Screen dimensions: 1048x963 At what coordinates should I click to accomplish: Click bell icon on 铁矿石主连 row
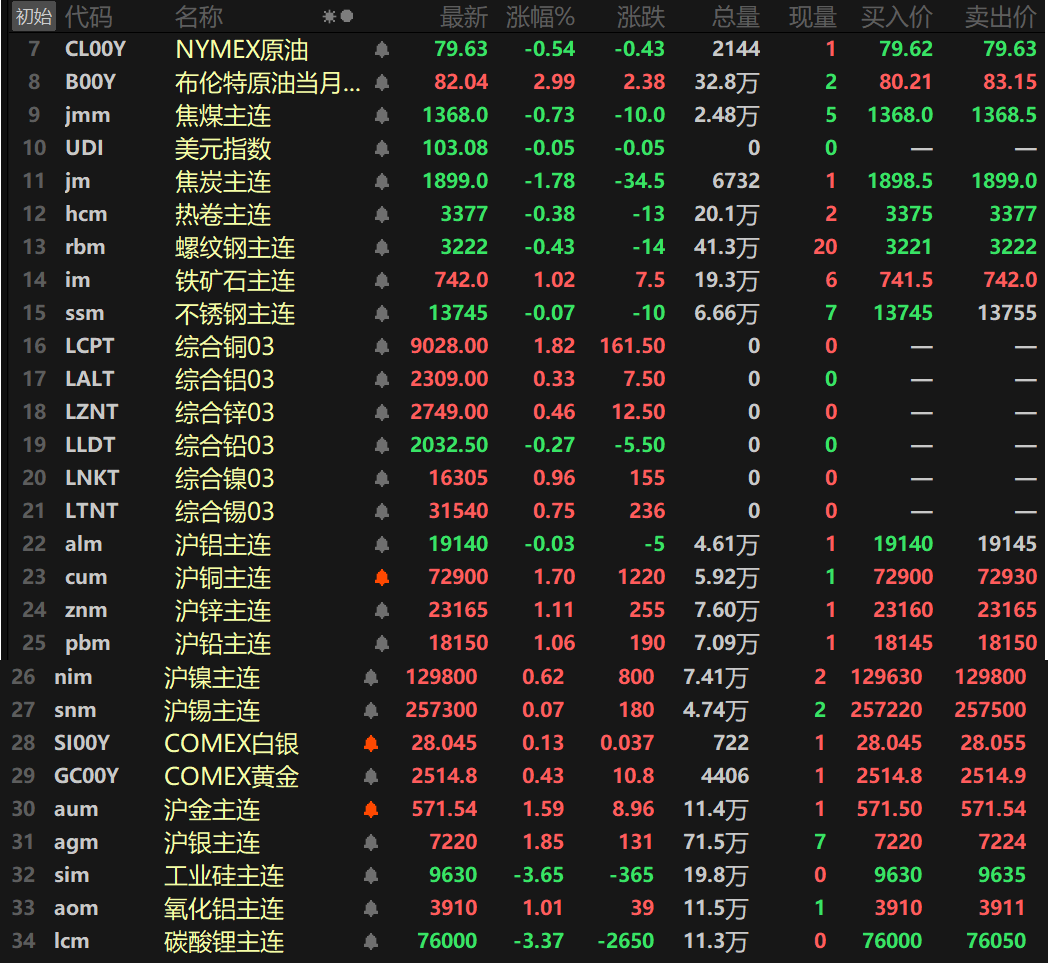(x=382, y=280)
